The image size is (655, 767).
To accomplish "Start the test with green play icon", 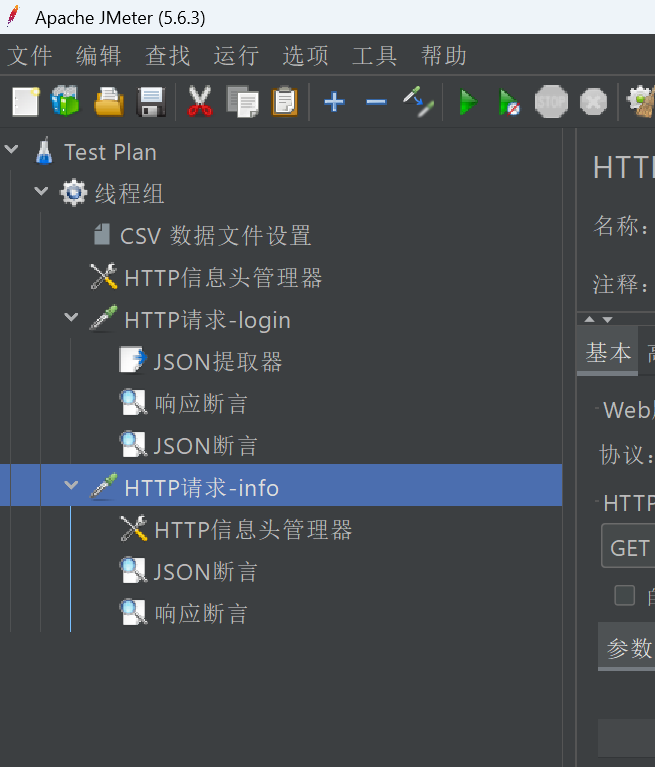I will 468,102.
